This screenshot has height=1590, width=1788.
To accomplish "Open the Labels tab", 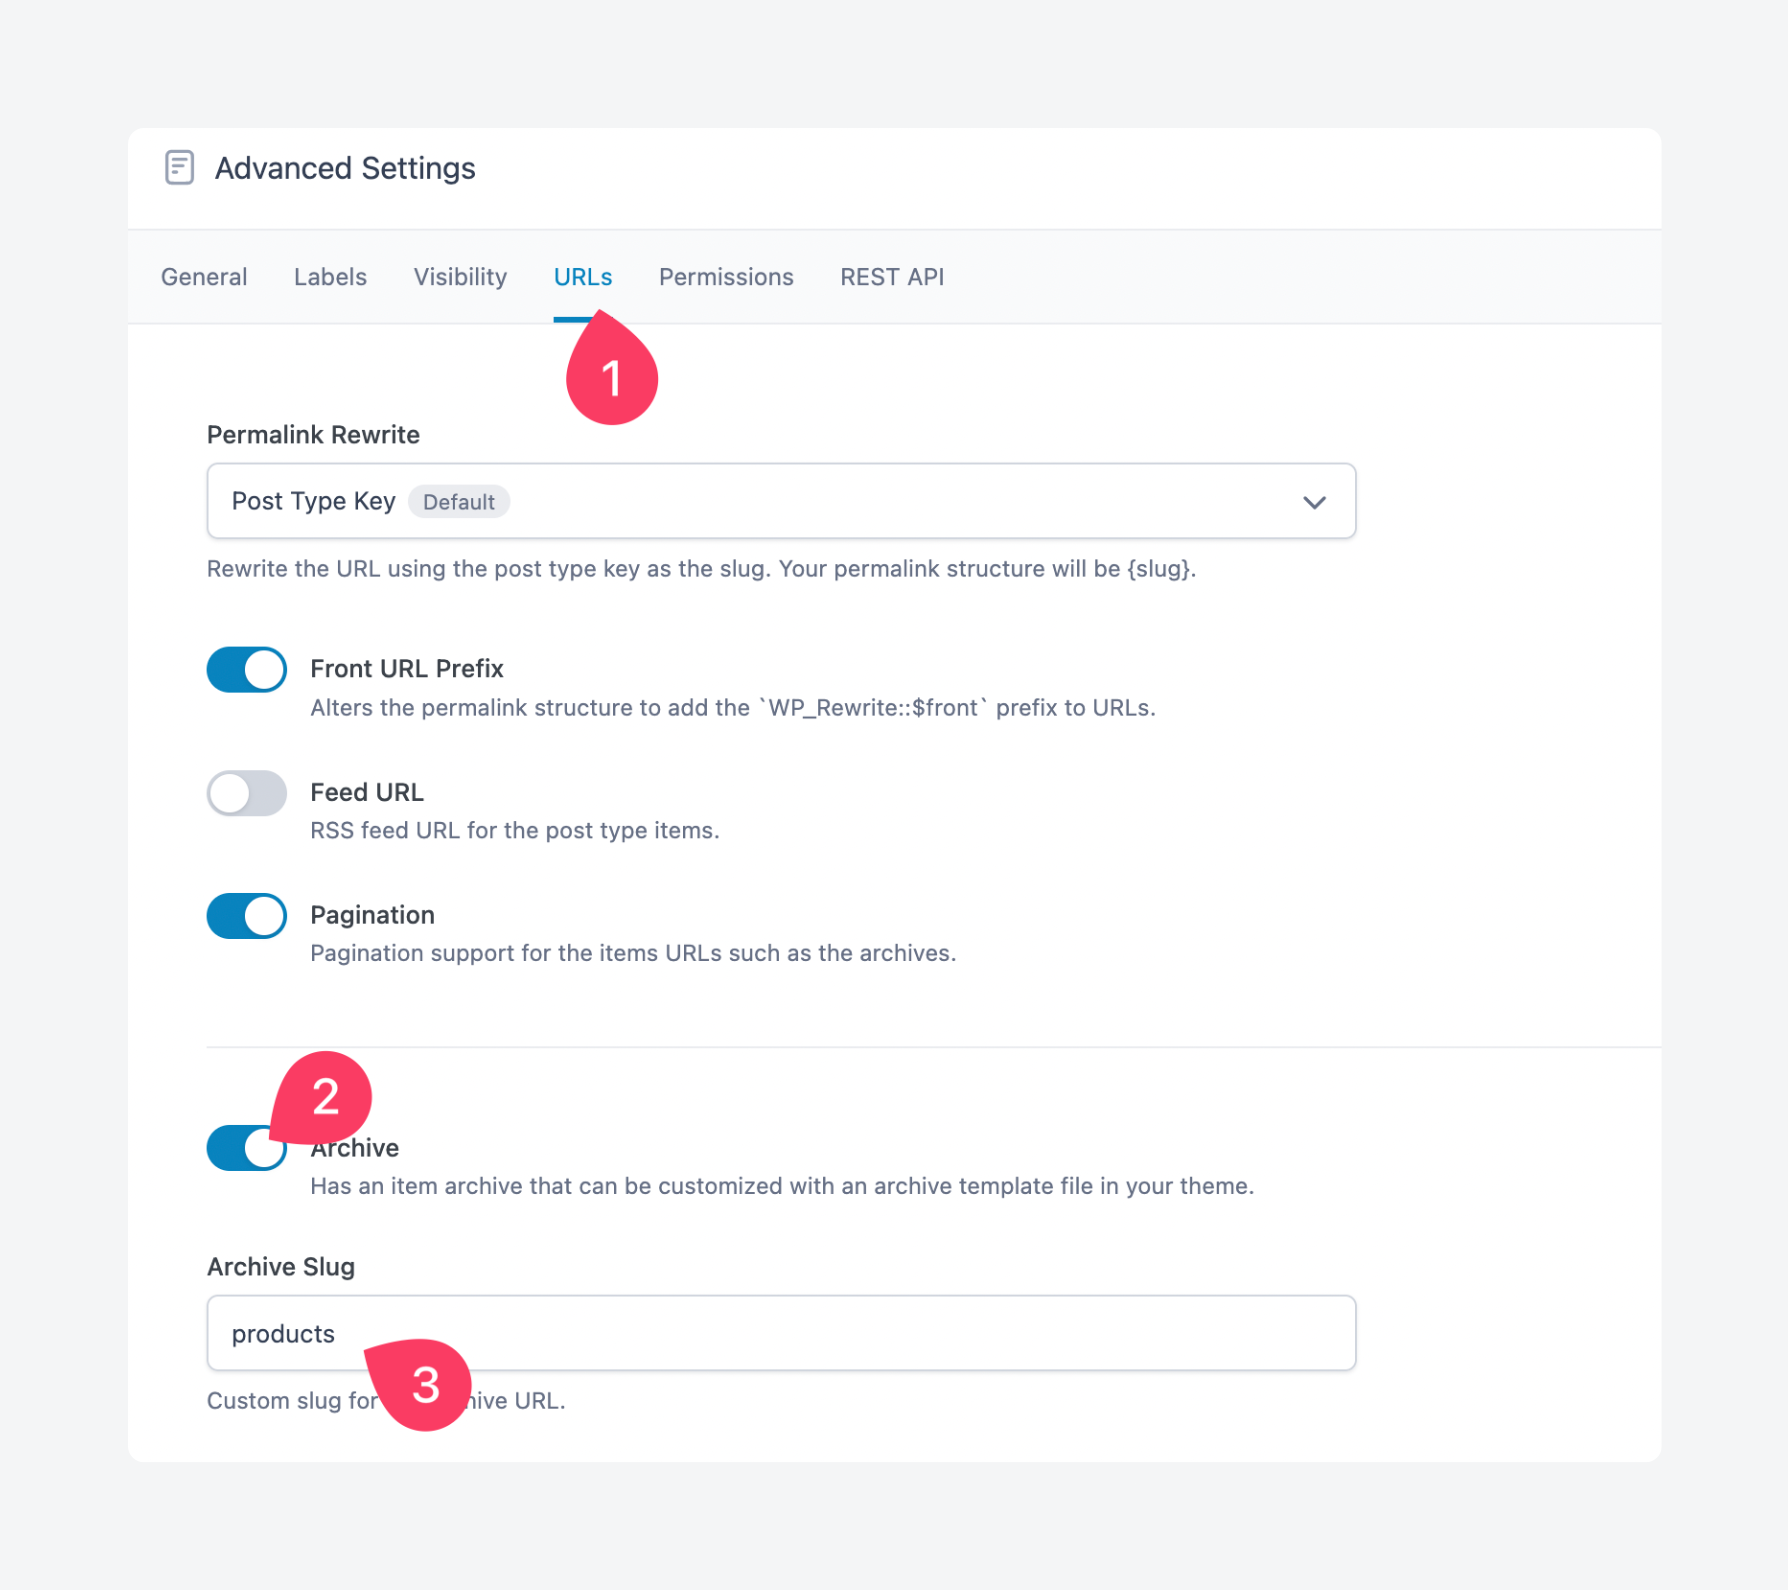I will point(330,277).
